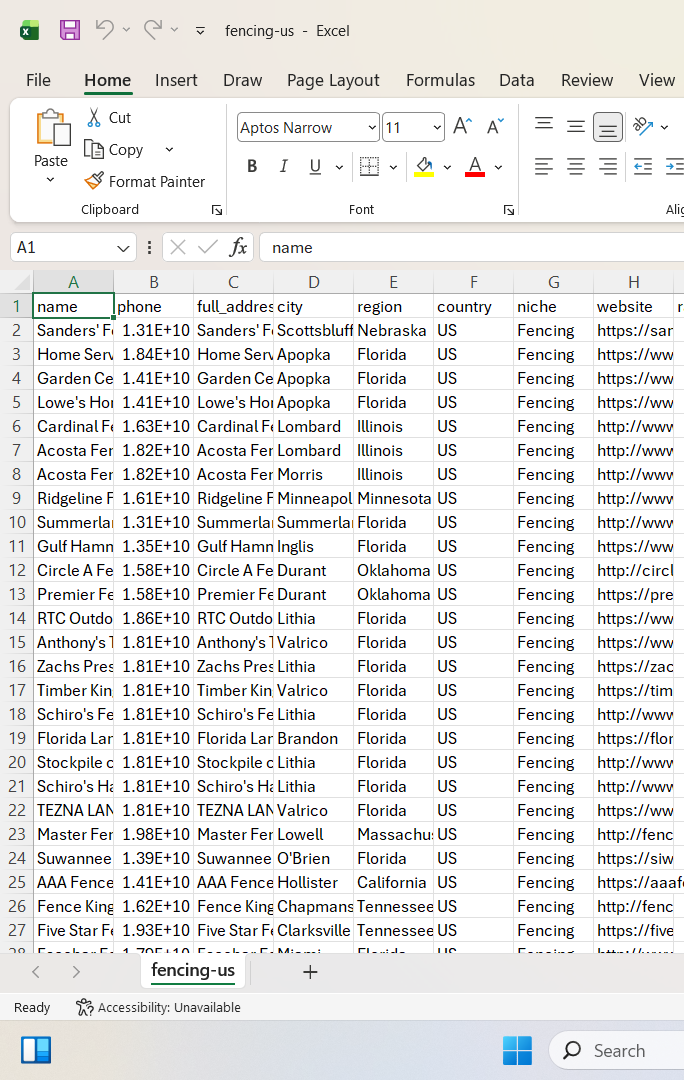
Task: Apply the red font color
Action: click(x=475, y=167)
